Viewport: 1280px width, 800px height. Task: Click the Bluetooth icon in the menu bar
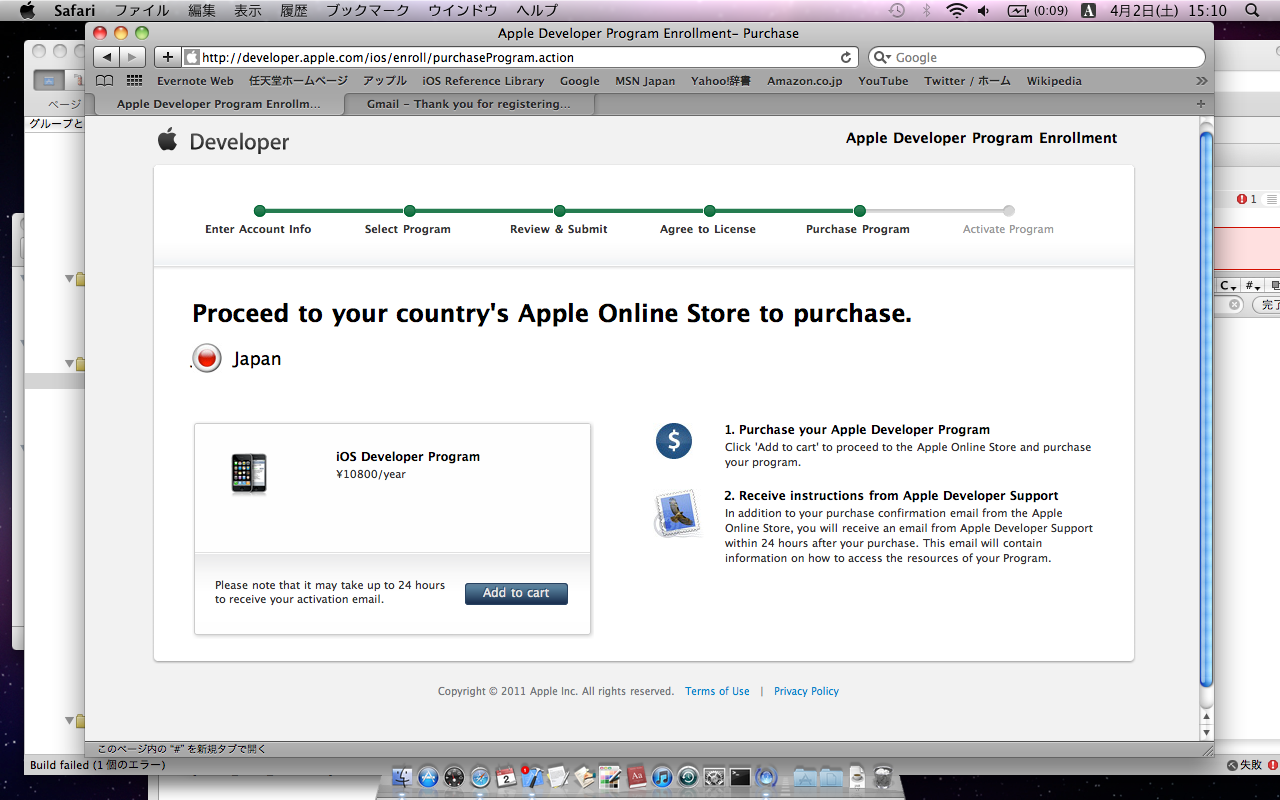[x=926, y=10]
